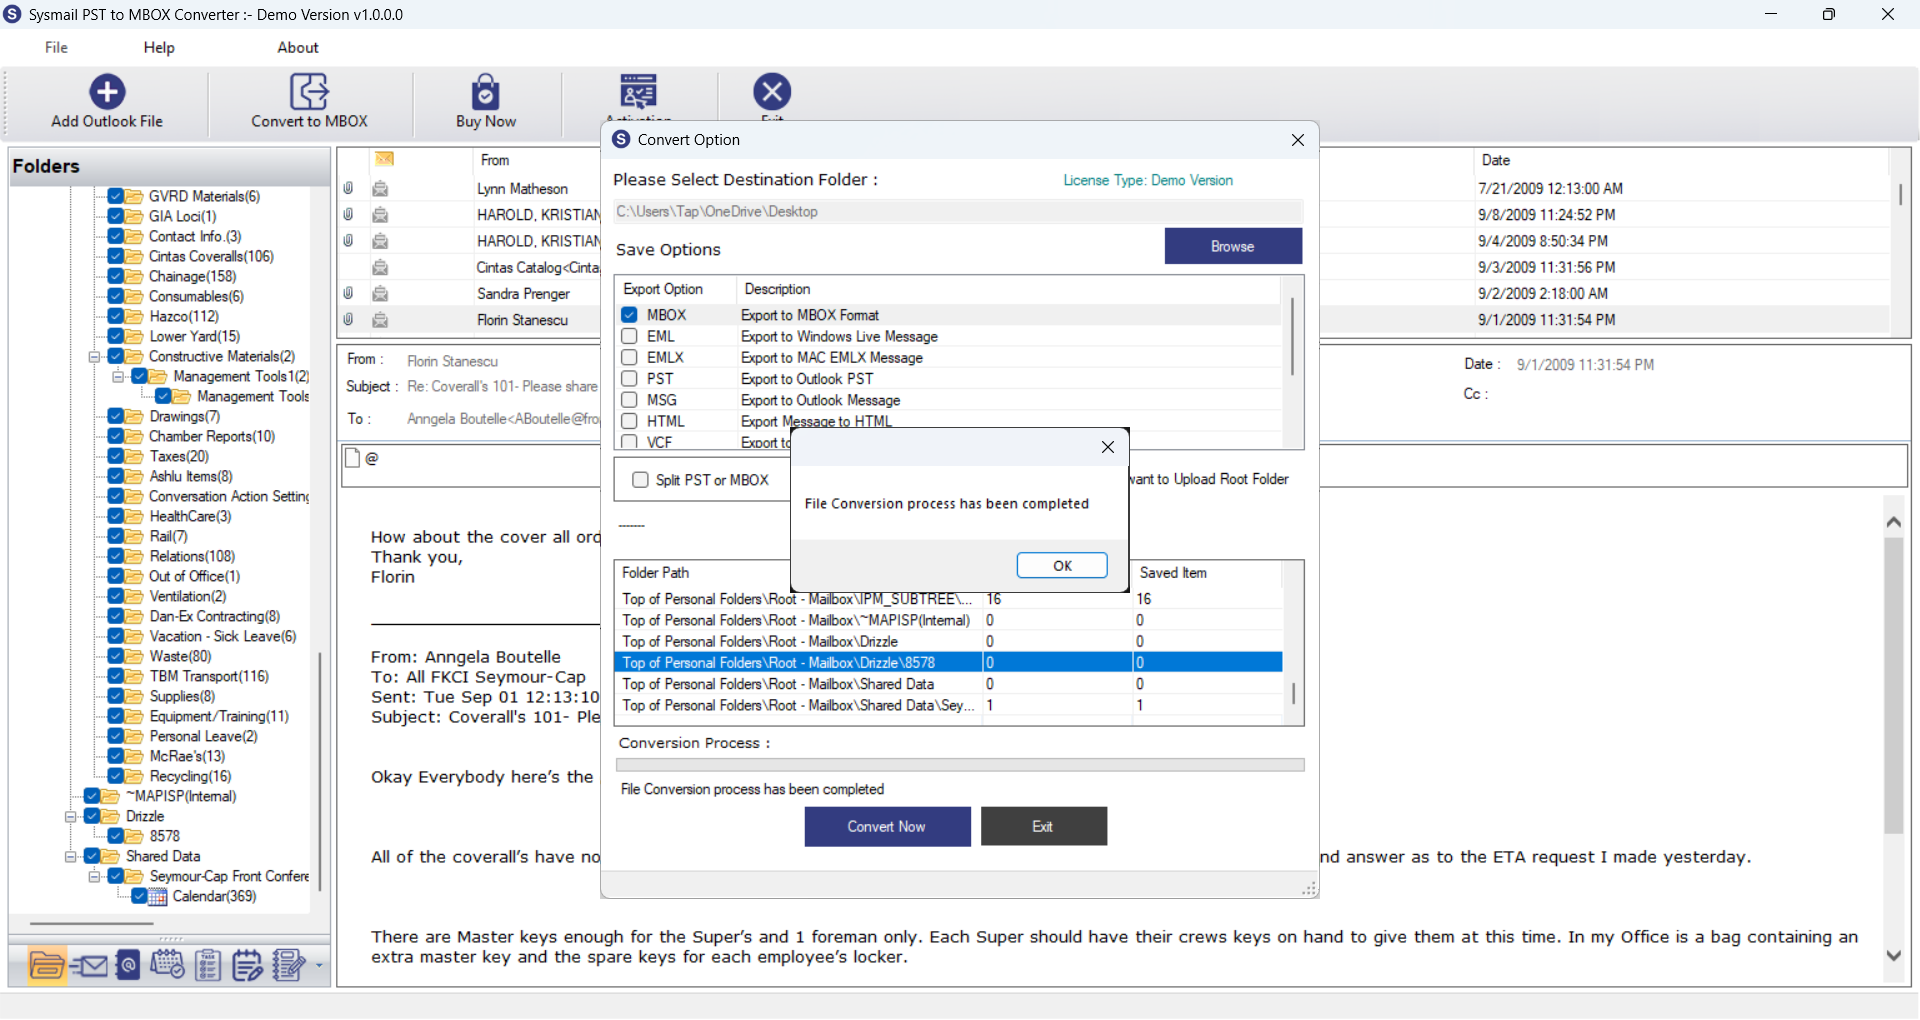Click the From column header
The width and height of the screenshot is (1920, 1020).
(x=495, y=160)
